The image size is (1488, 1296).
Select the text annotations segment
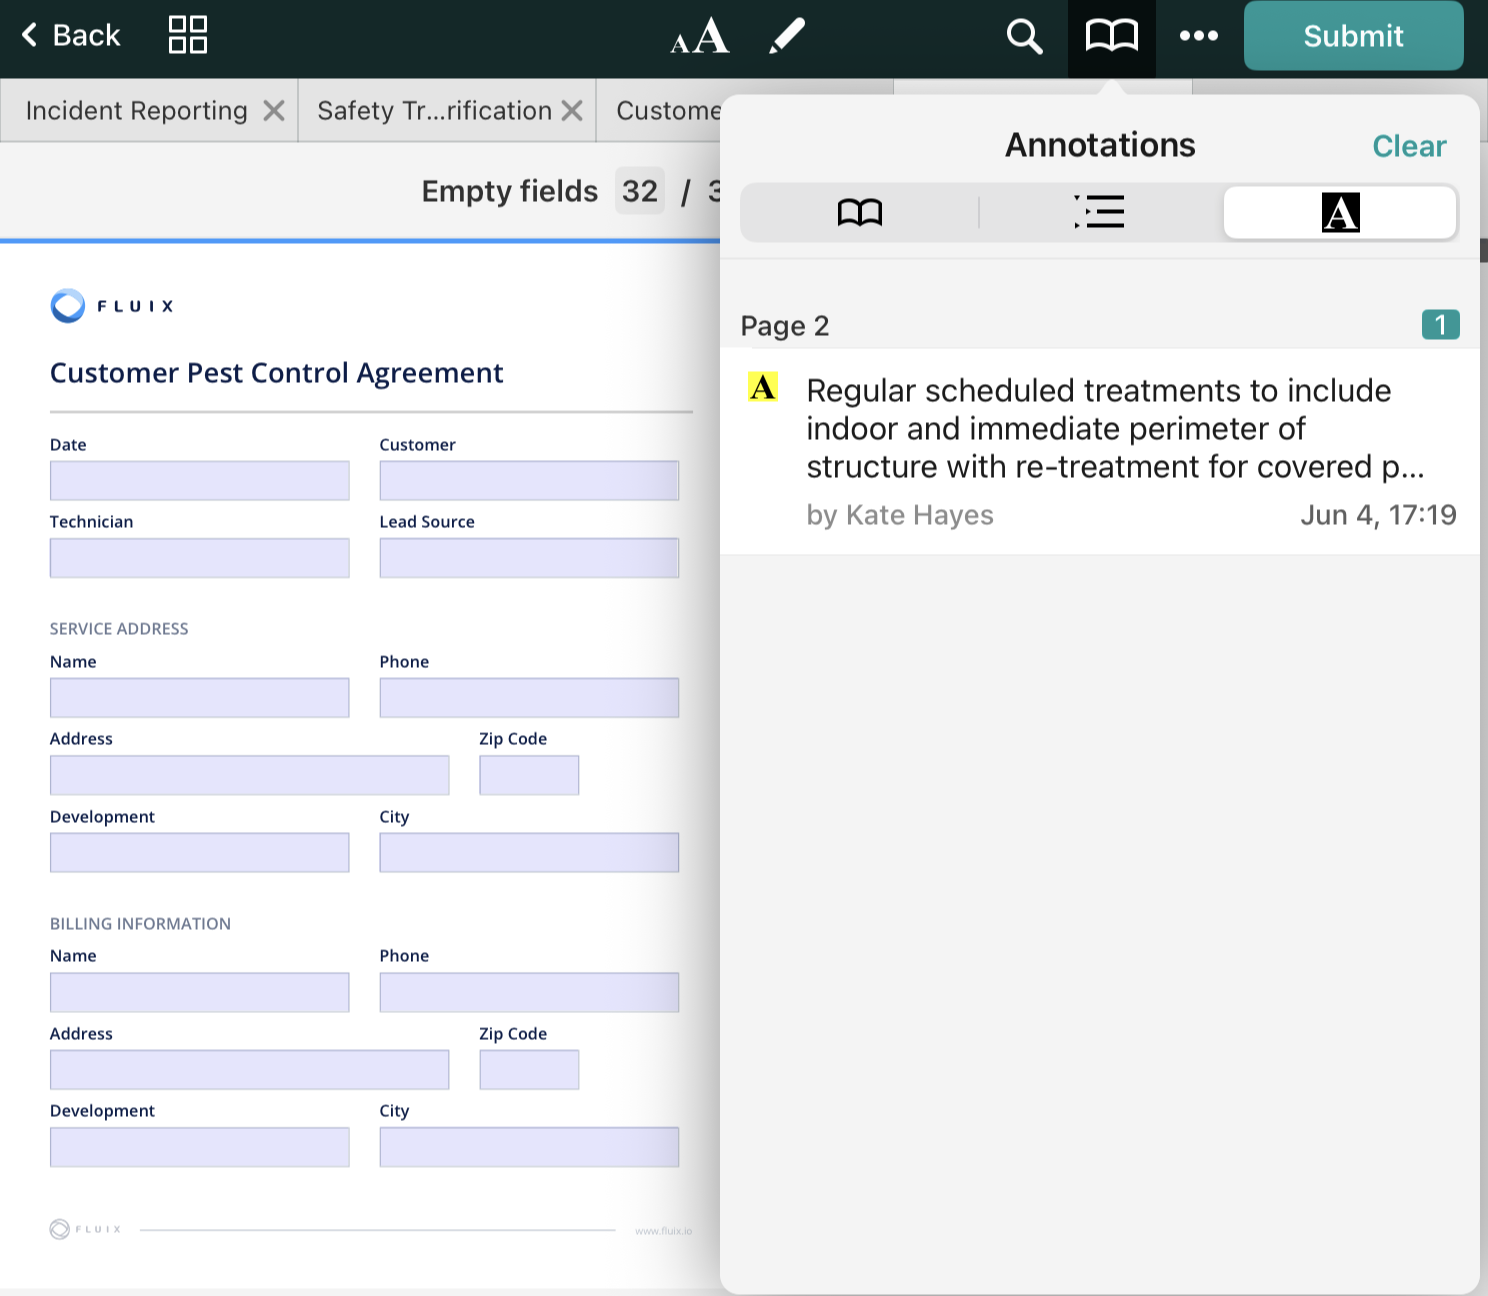(x=1339, y=212)
